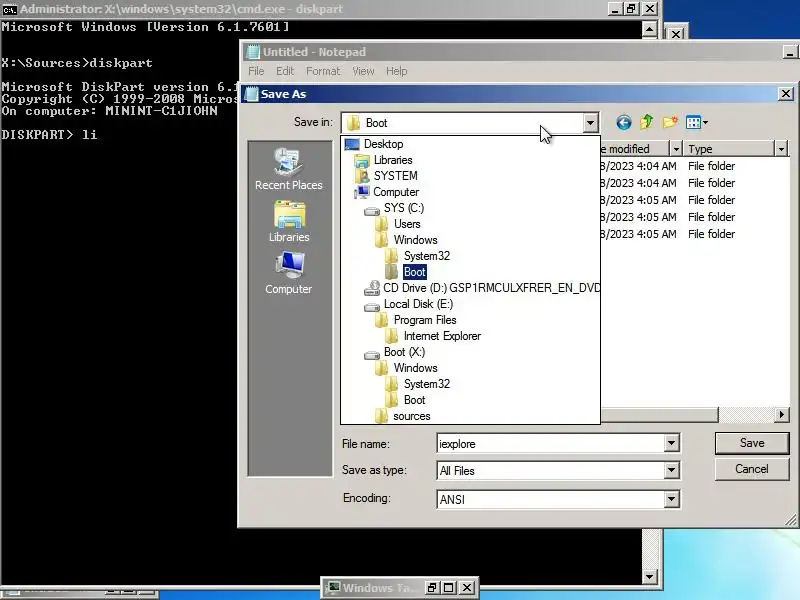Click the Save button
This screenshot has width=800, height=600.
pos(752,443)
